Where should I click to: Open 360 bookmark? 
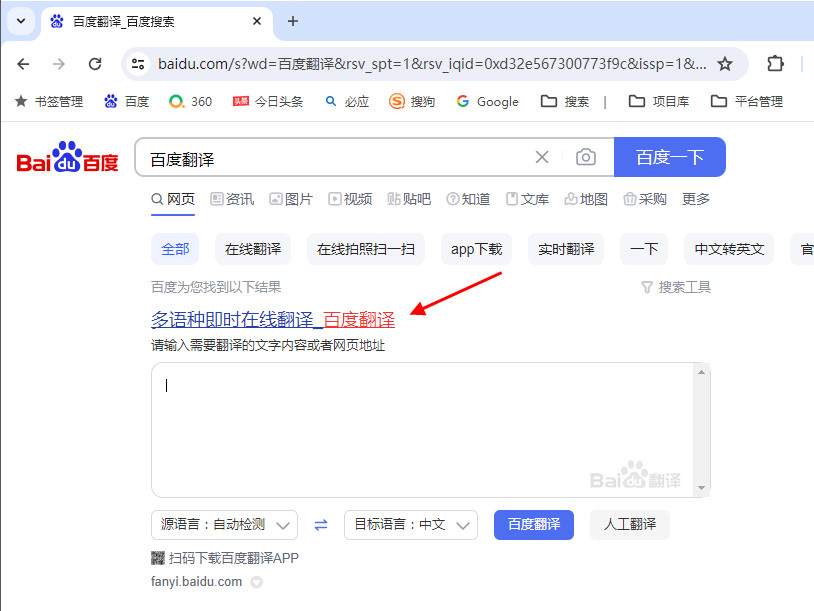pyautogui.click(x=191, y=101)
